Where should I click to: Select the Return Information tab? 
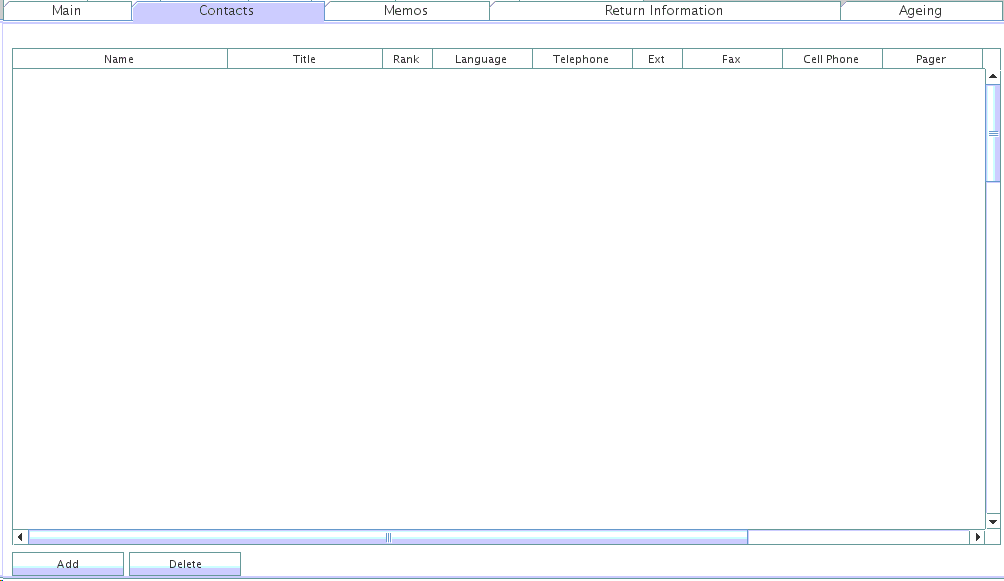click(x=664, y=11)
